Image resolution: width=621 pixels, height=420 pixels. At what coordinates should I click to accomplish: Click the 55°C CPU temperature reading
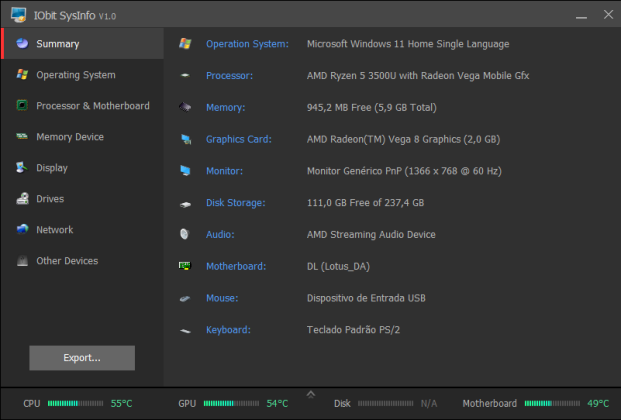point(122,403)
